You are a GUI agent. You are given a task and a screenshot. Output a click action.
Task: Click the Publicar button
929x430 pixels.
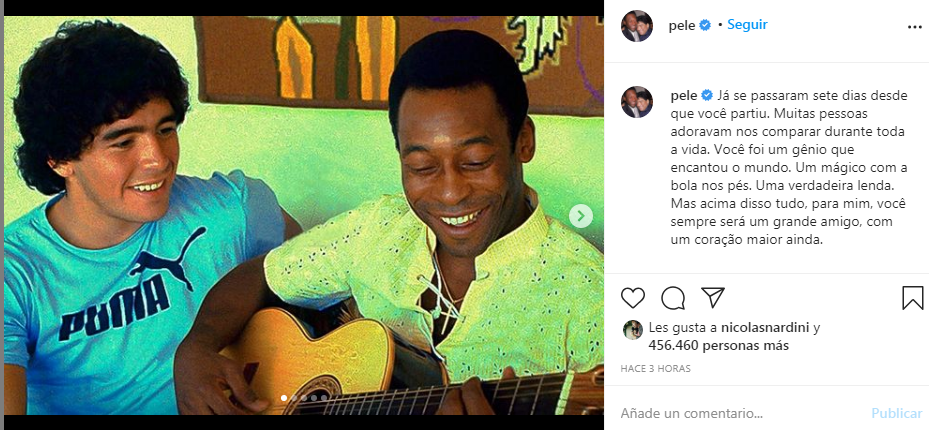coord(897,413)
